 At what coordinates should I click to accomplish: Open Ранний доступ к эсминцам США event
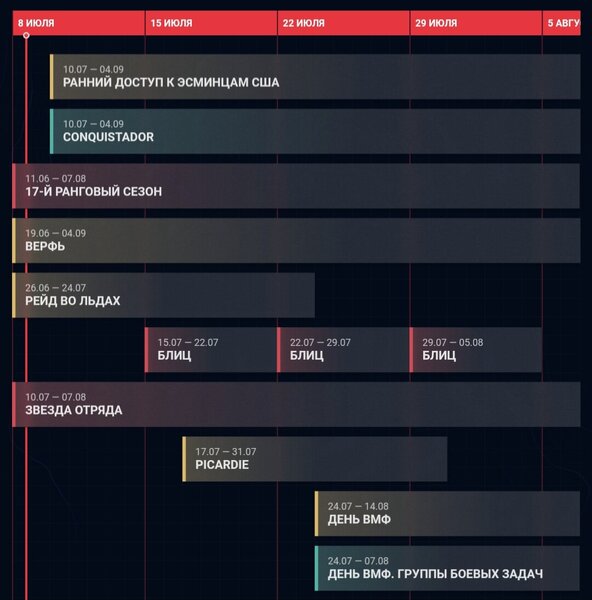tap(315, 77)
